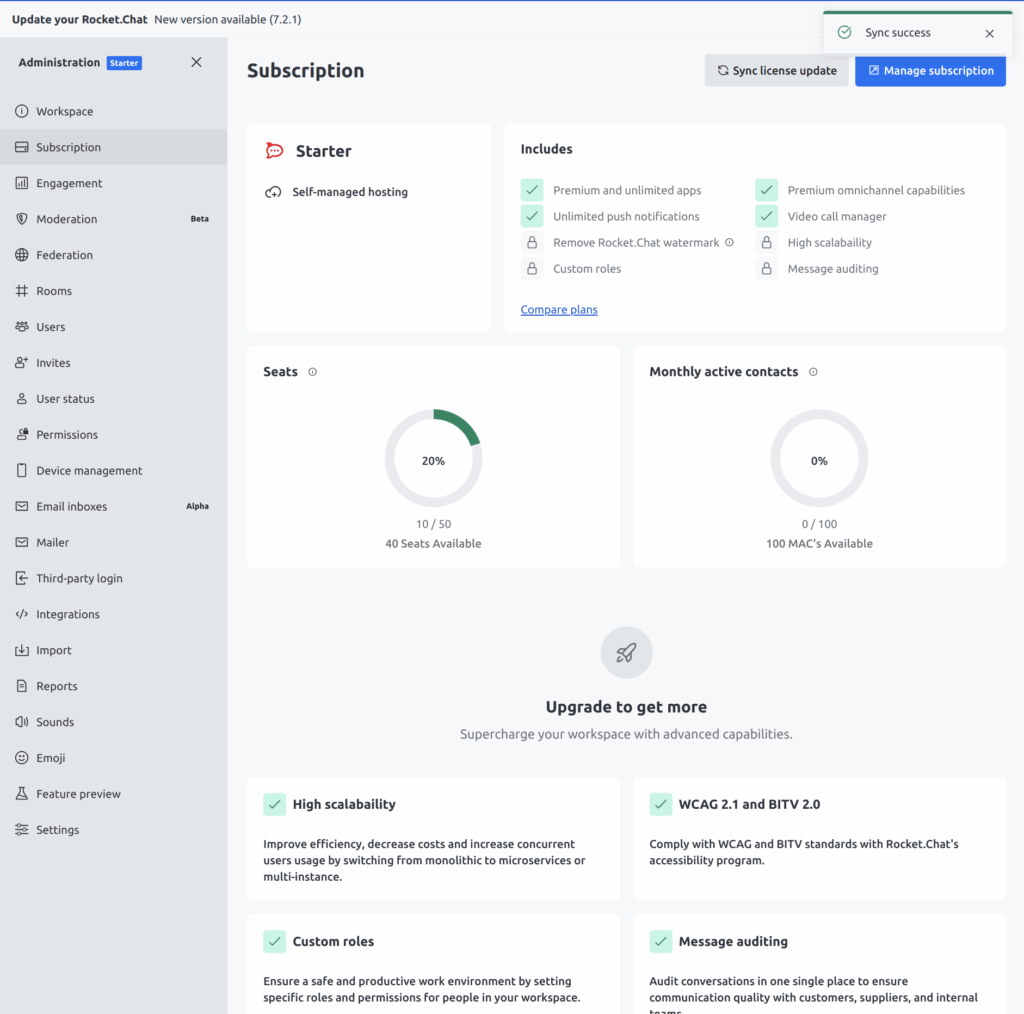This screenshot has width=1024, height=1014.
Task: Click lock beside Message auditing in Includes
Action: point(767,268)
